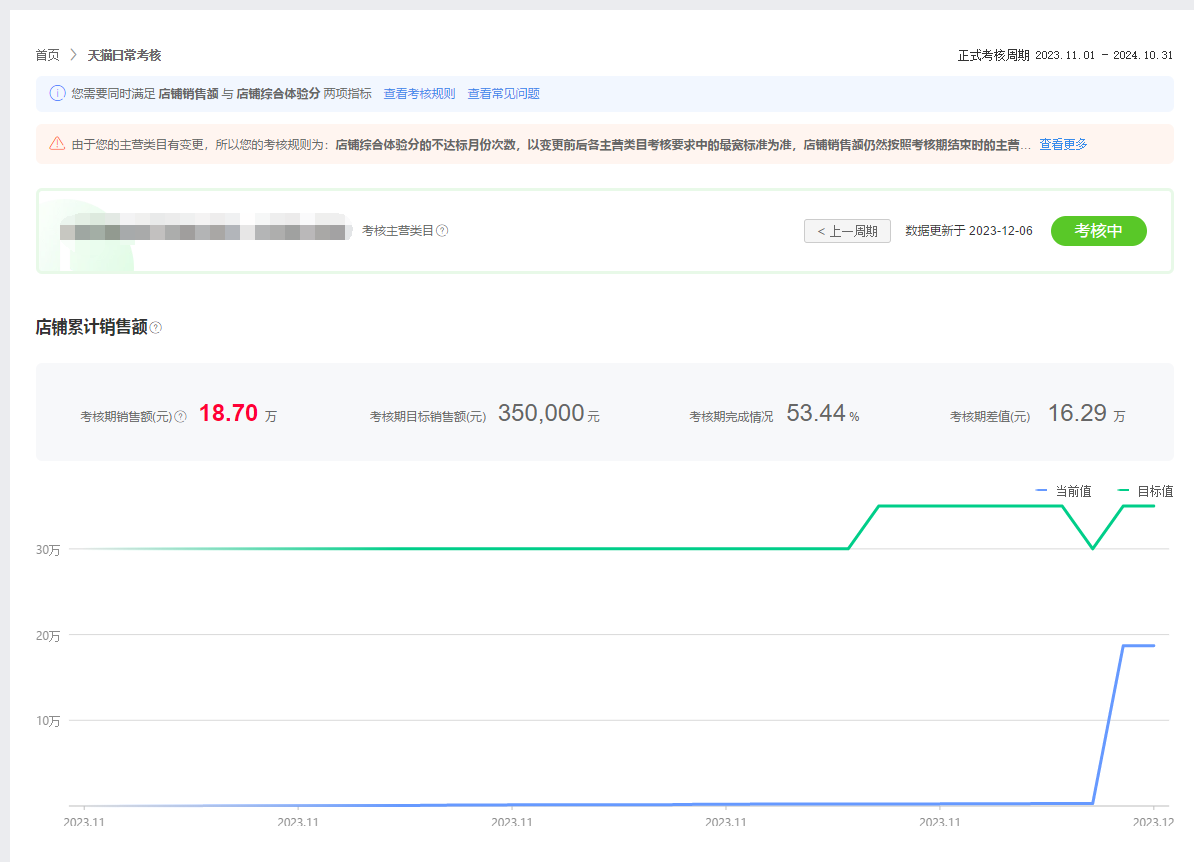The height and width of the screenshot is (862, 1194).
Task: Click help icon beside 店铺累计销售额 heading
Action: [156, 328]
